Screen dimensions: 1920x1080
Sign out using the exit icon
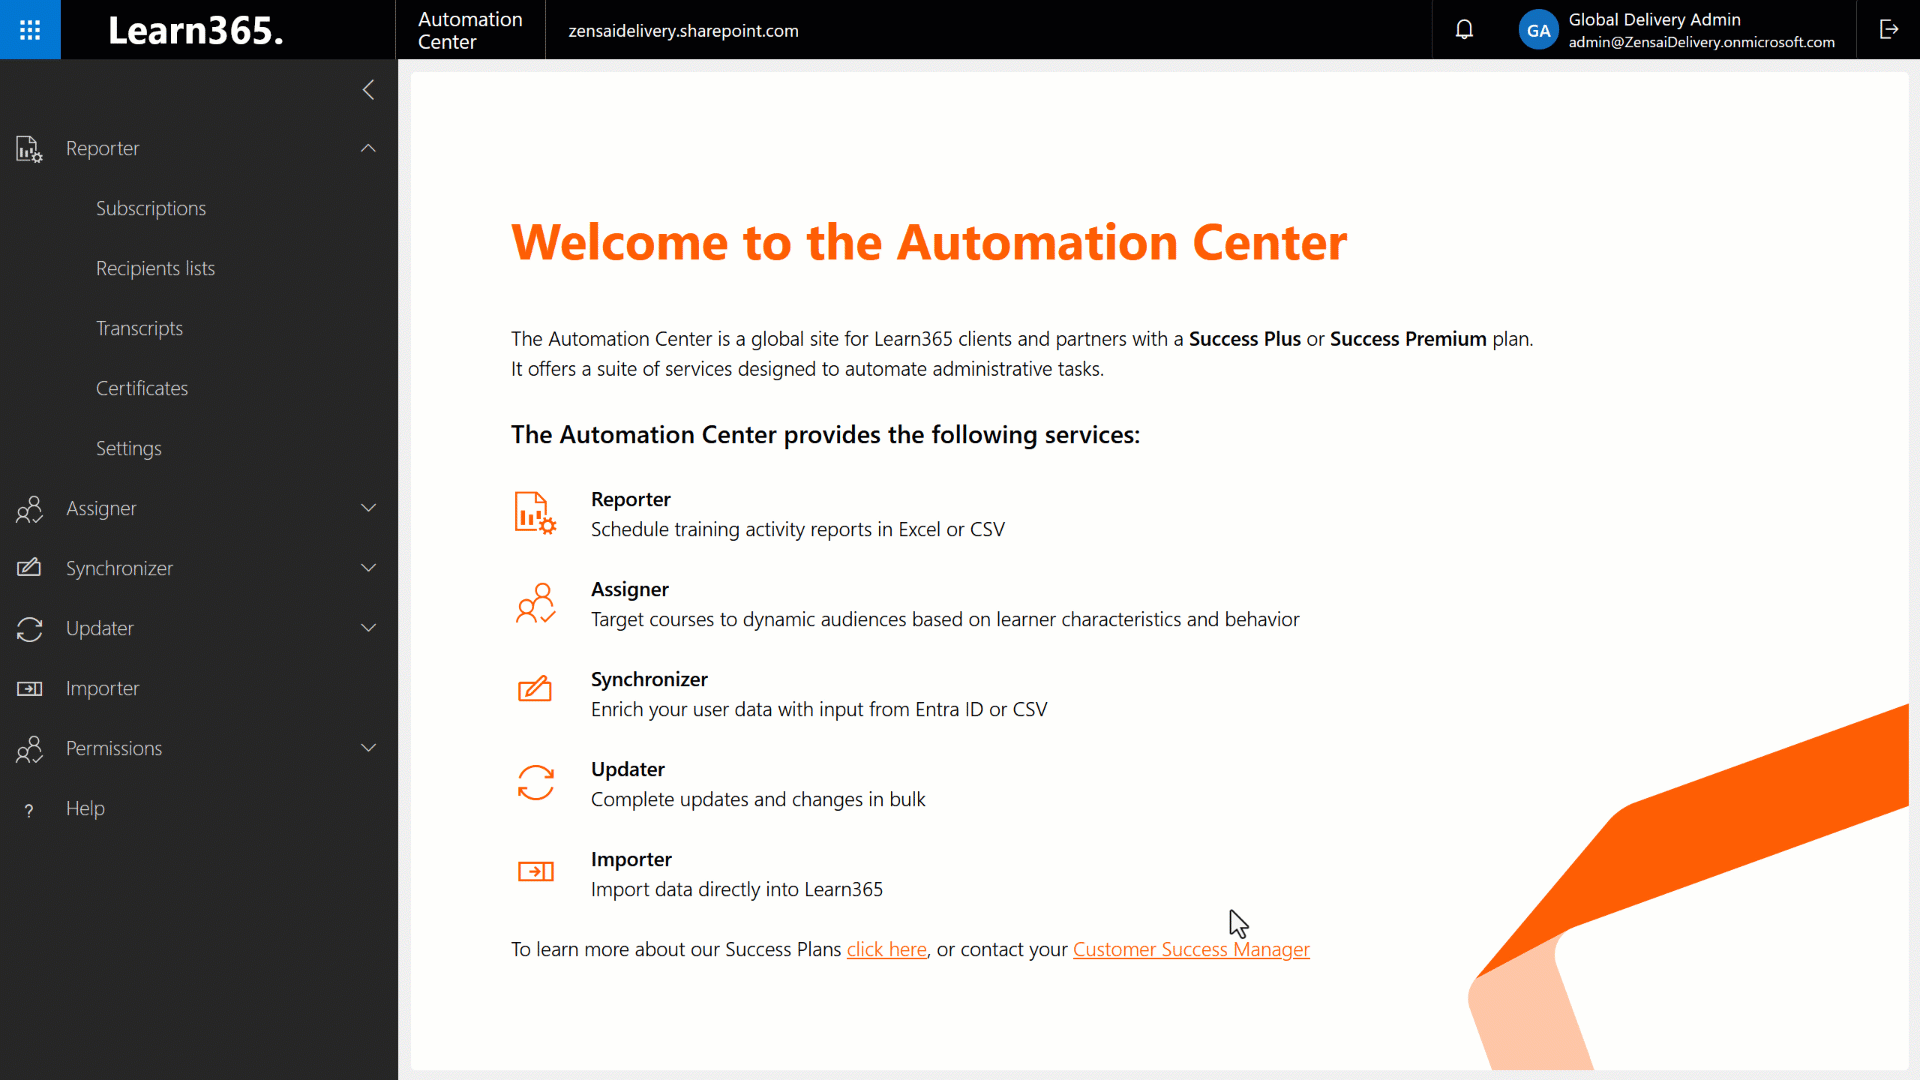coord(1890,29)
